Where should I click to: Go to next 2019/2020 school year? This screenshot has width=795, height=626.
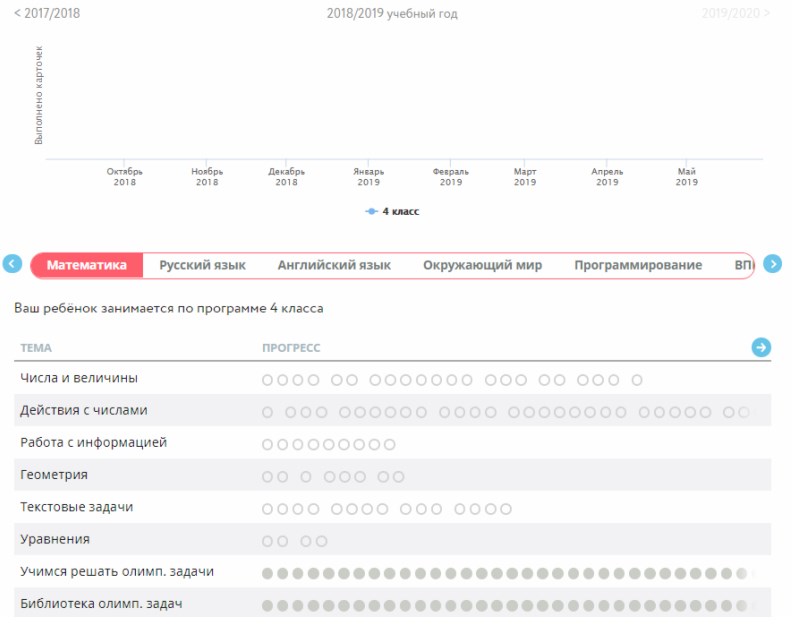[736, 13]
